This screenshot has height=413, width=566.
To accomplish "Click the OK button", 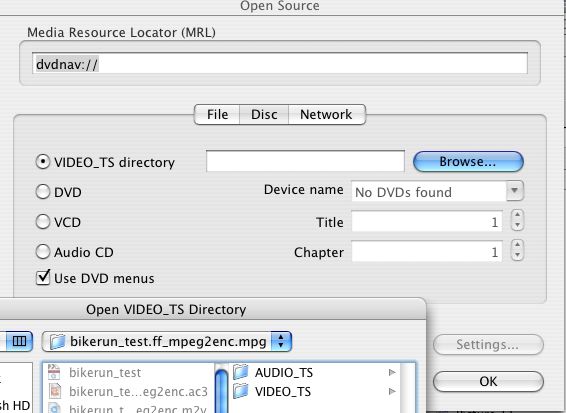I will coord(488,381).
